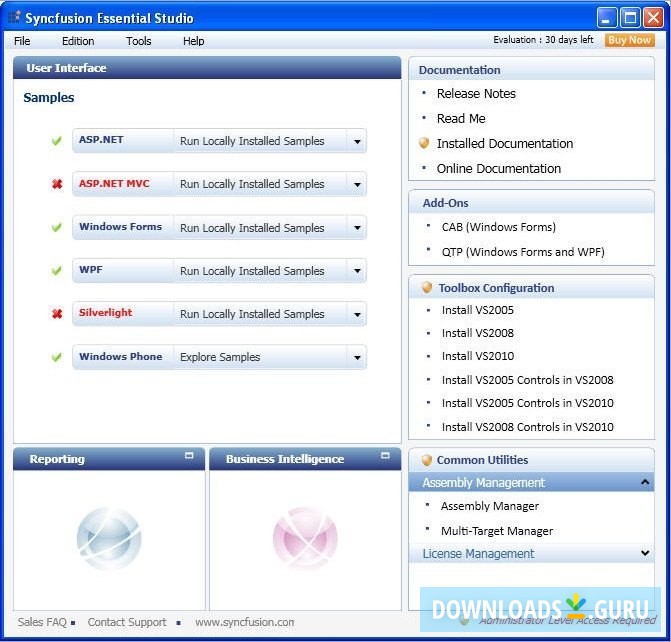Open the Help menu
Viewport: 671px width, 642px height.
click(x=193, y=41)
